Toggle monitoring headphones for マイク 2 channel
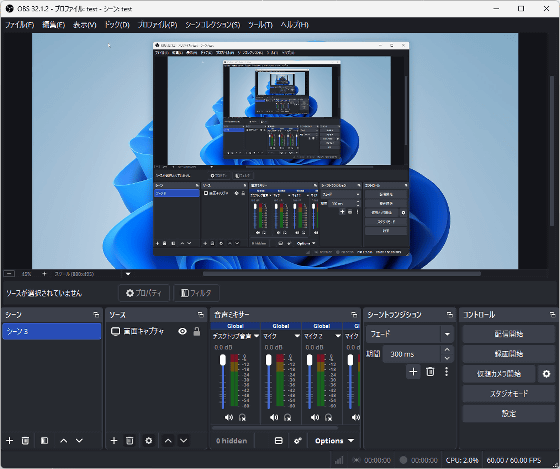Viewport: 560px width, 469px height. [329, 417]
